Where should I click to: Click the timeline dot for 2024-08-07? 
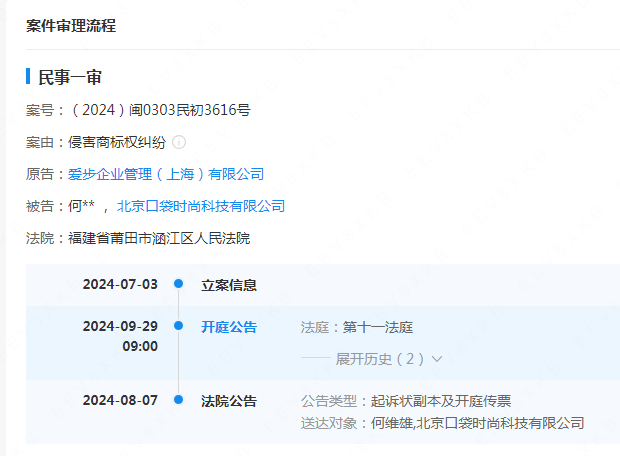179,399
